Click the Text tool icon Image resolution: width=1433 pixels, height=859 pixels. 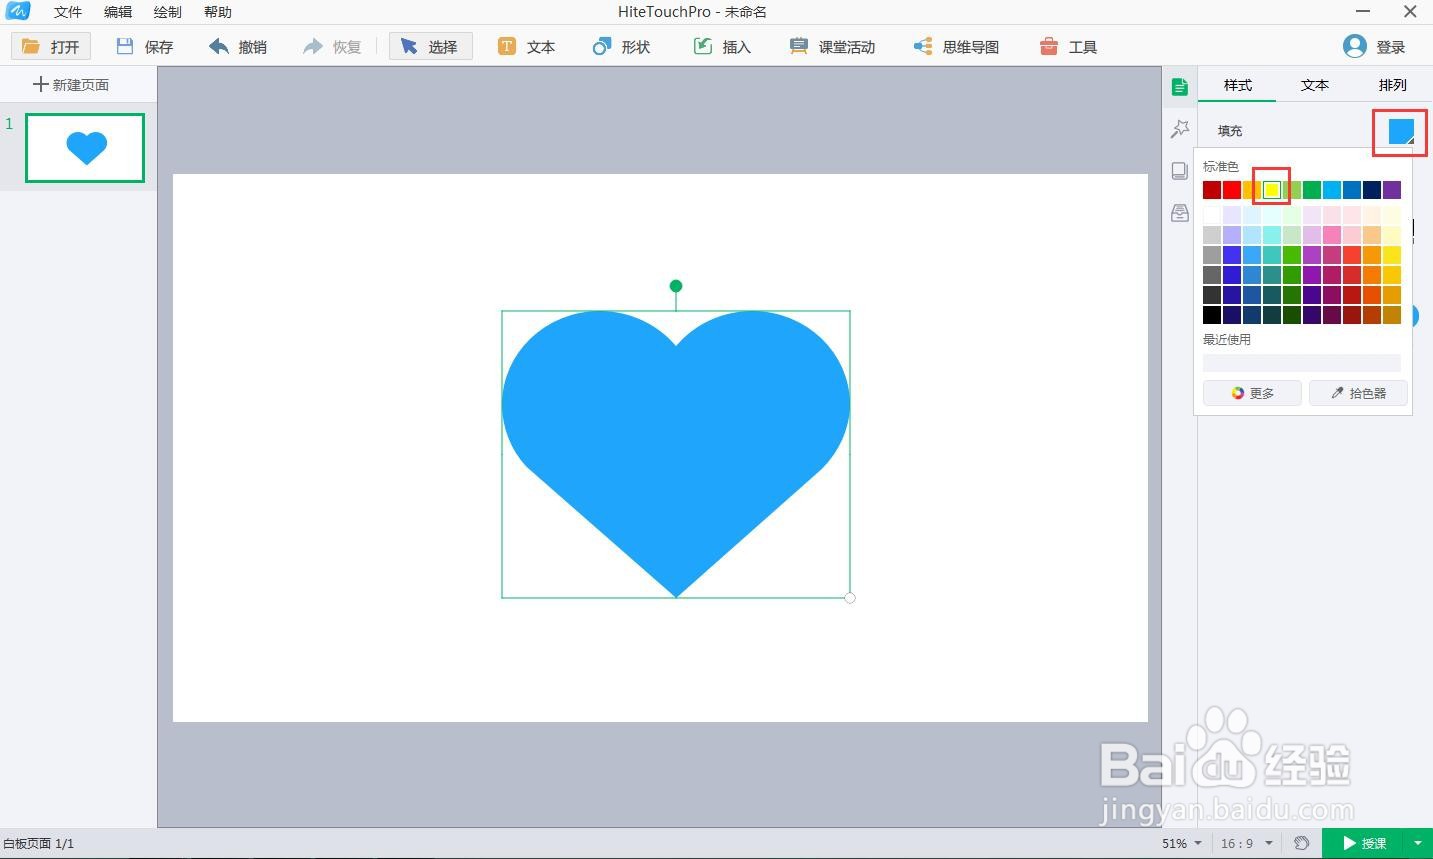pos(527,46)
